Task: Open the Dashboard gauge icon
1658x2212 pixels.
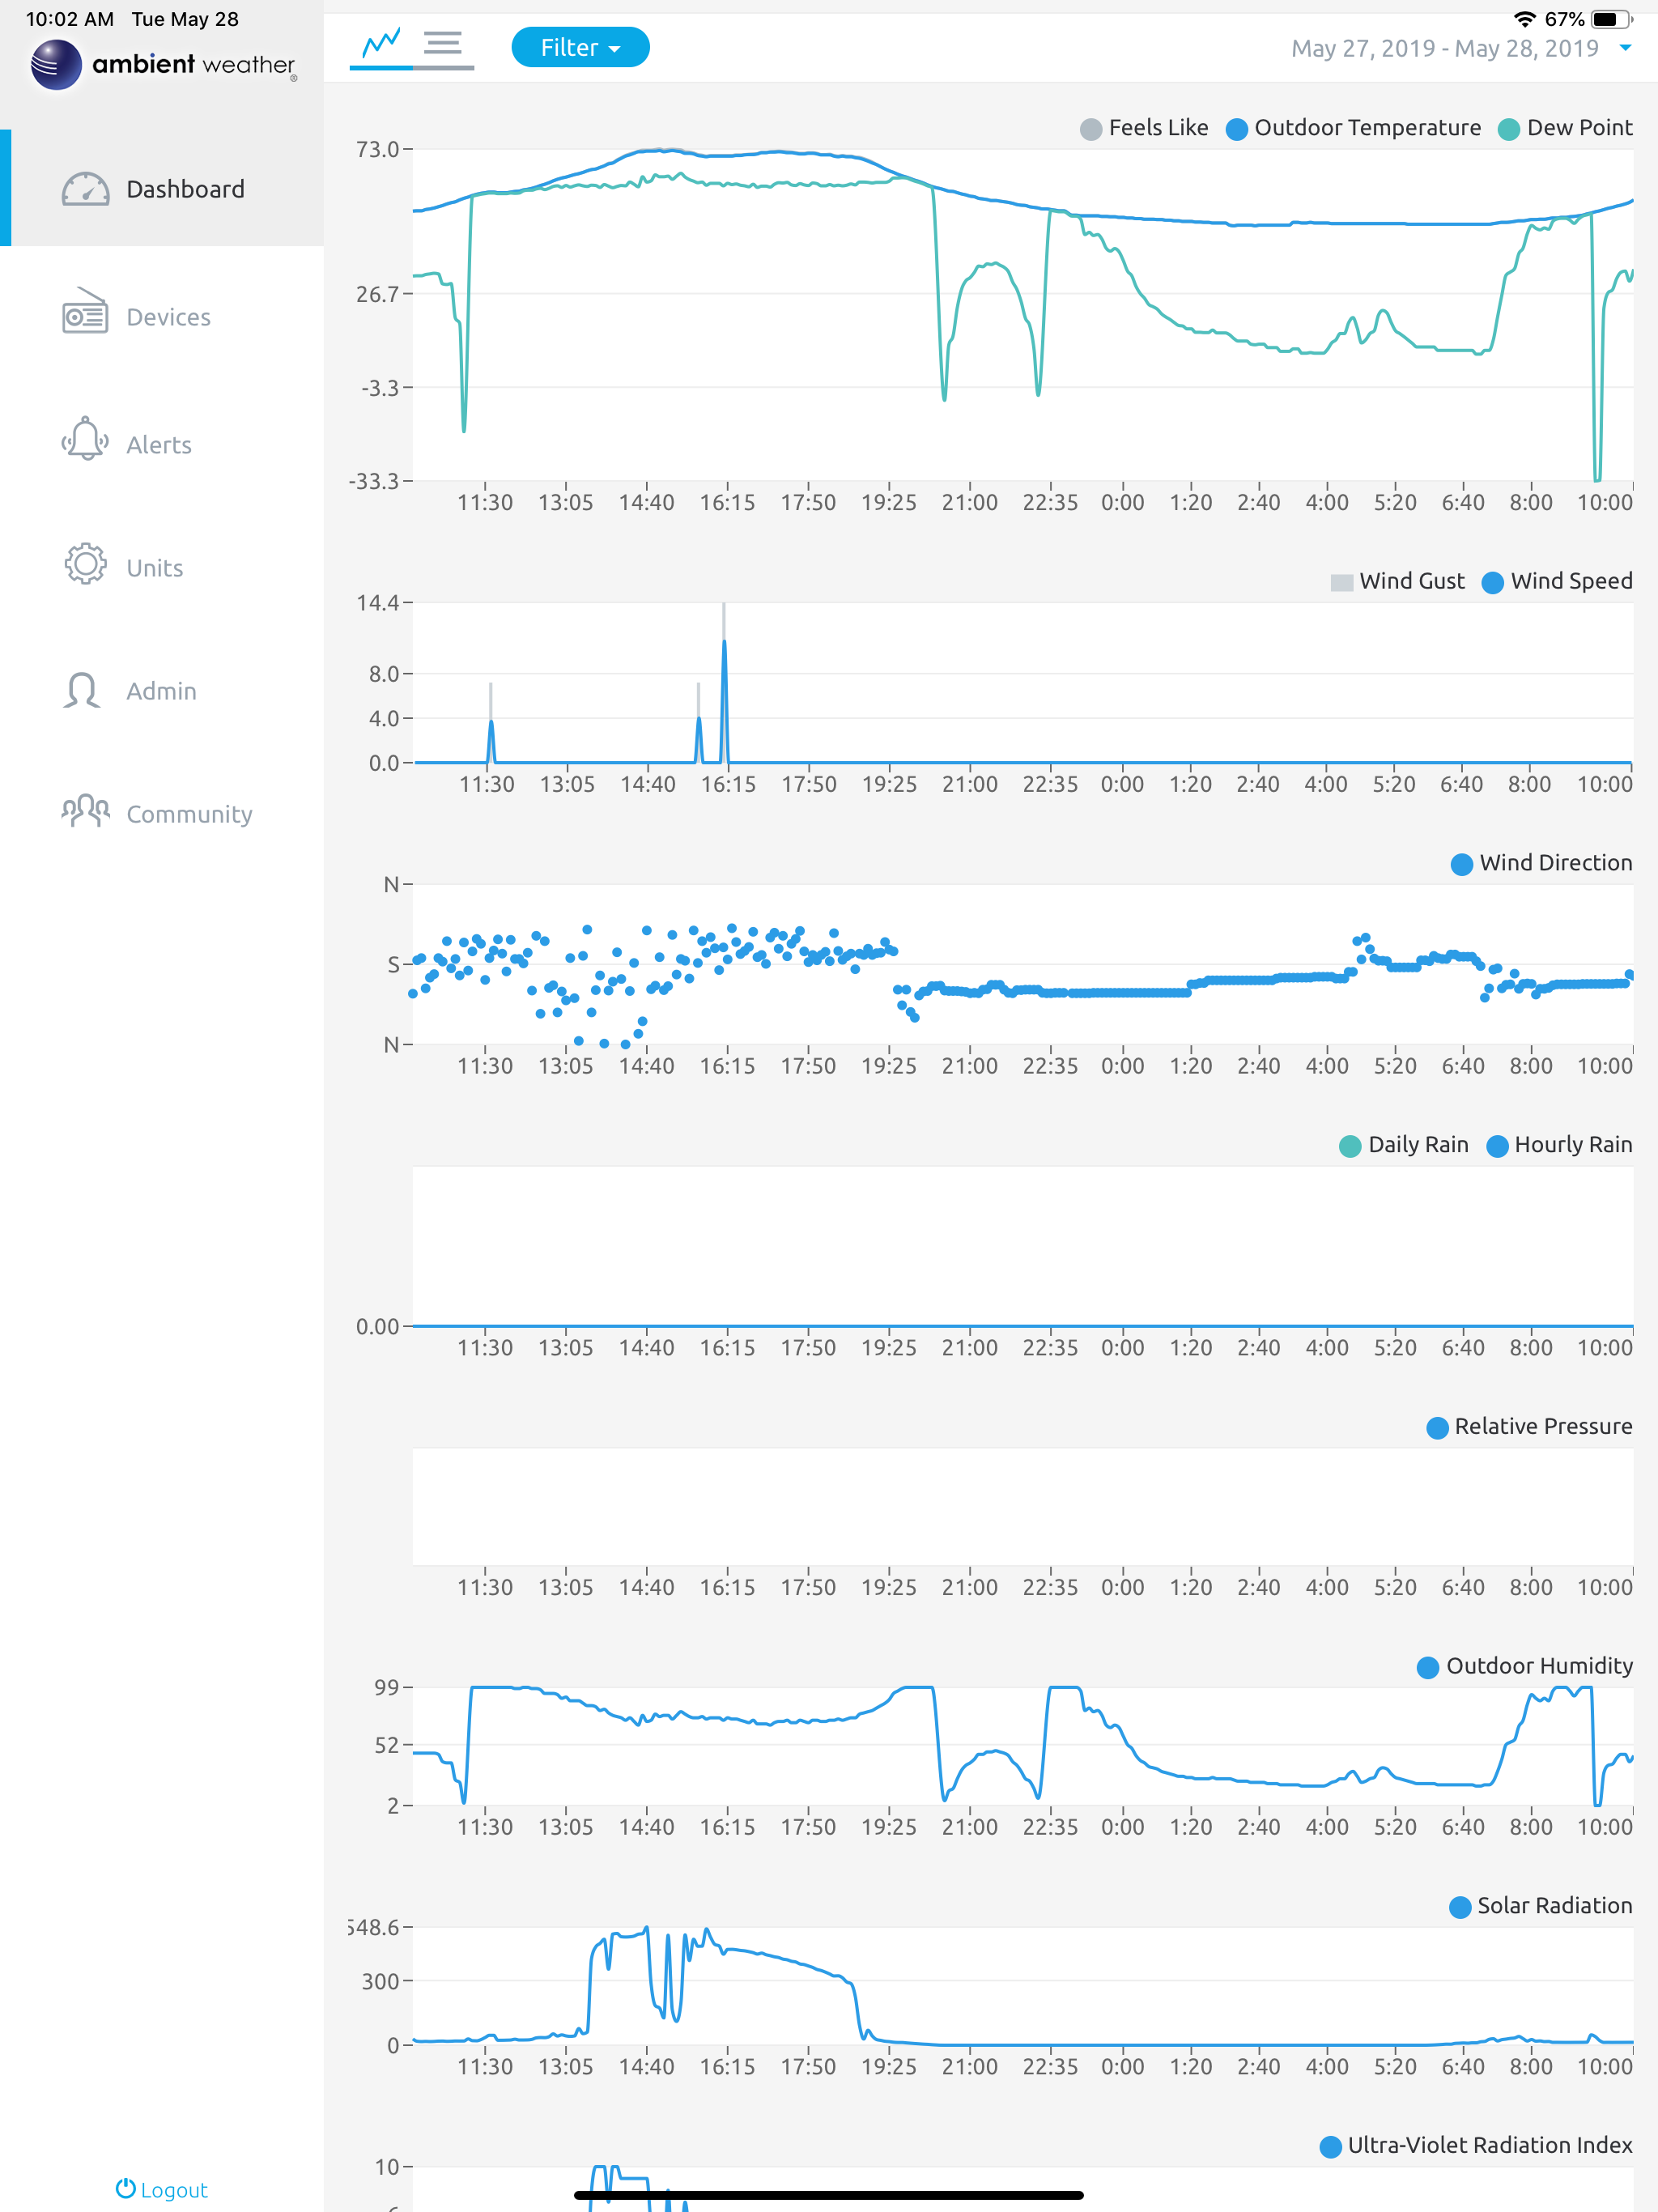Action: pyautogui.click(x=85, y=189)
